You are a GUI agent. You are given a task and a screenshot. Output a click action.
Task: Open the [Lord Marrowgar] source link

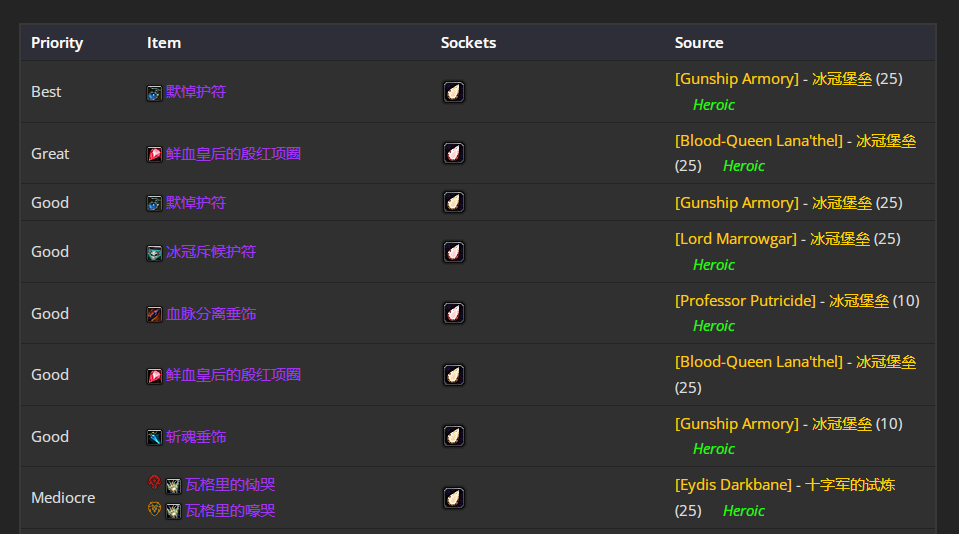(736, 239)
